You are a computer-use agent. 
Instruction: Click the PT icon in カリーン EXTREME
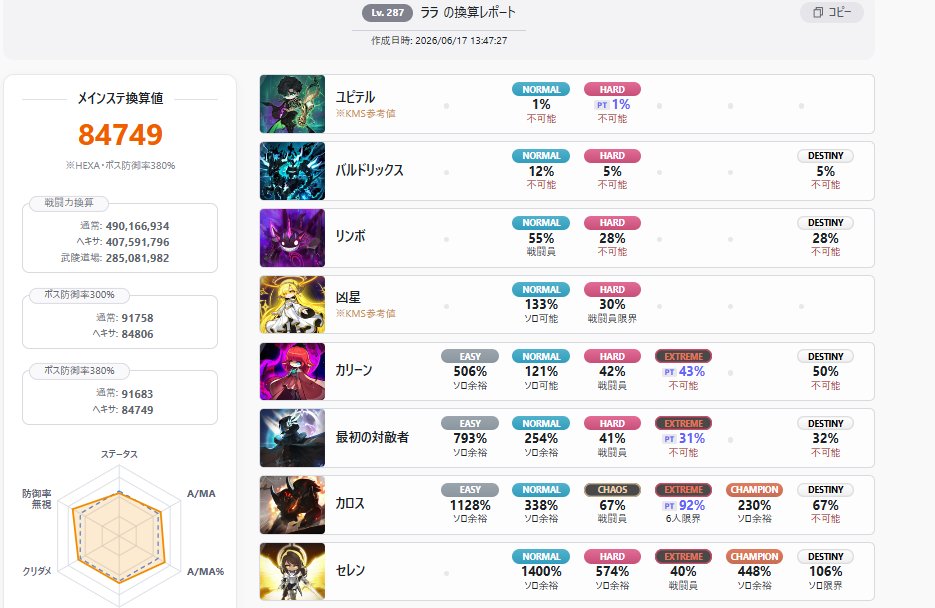coord(669,372)
